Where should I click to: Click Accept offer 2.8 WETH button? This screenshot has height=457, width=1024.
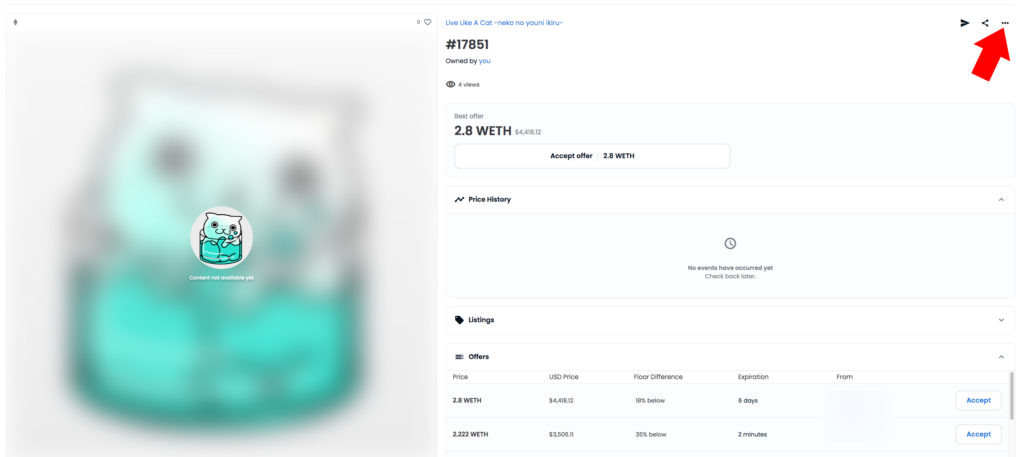[x=592, y=156]
